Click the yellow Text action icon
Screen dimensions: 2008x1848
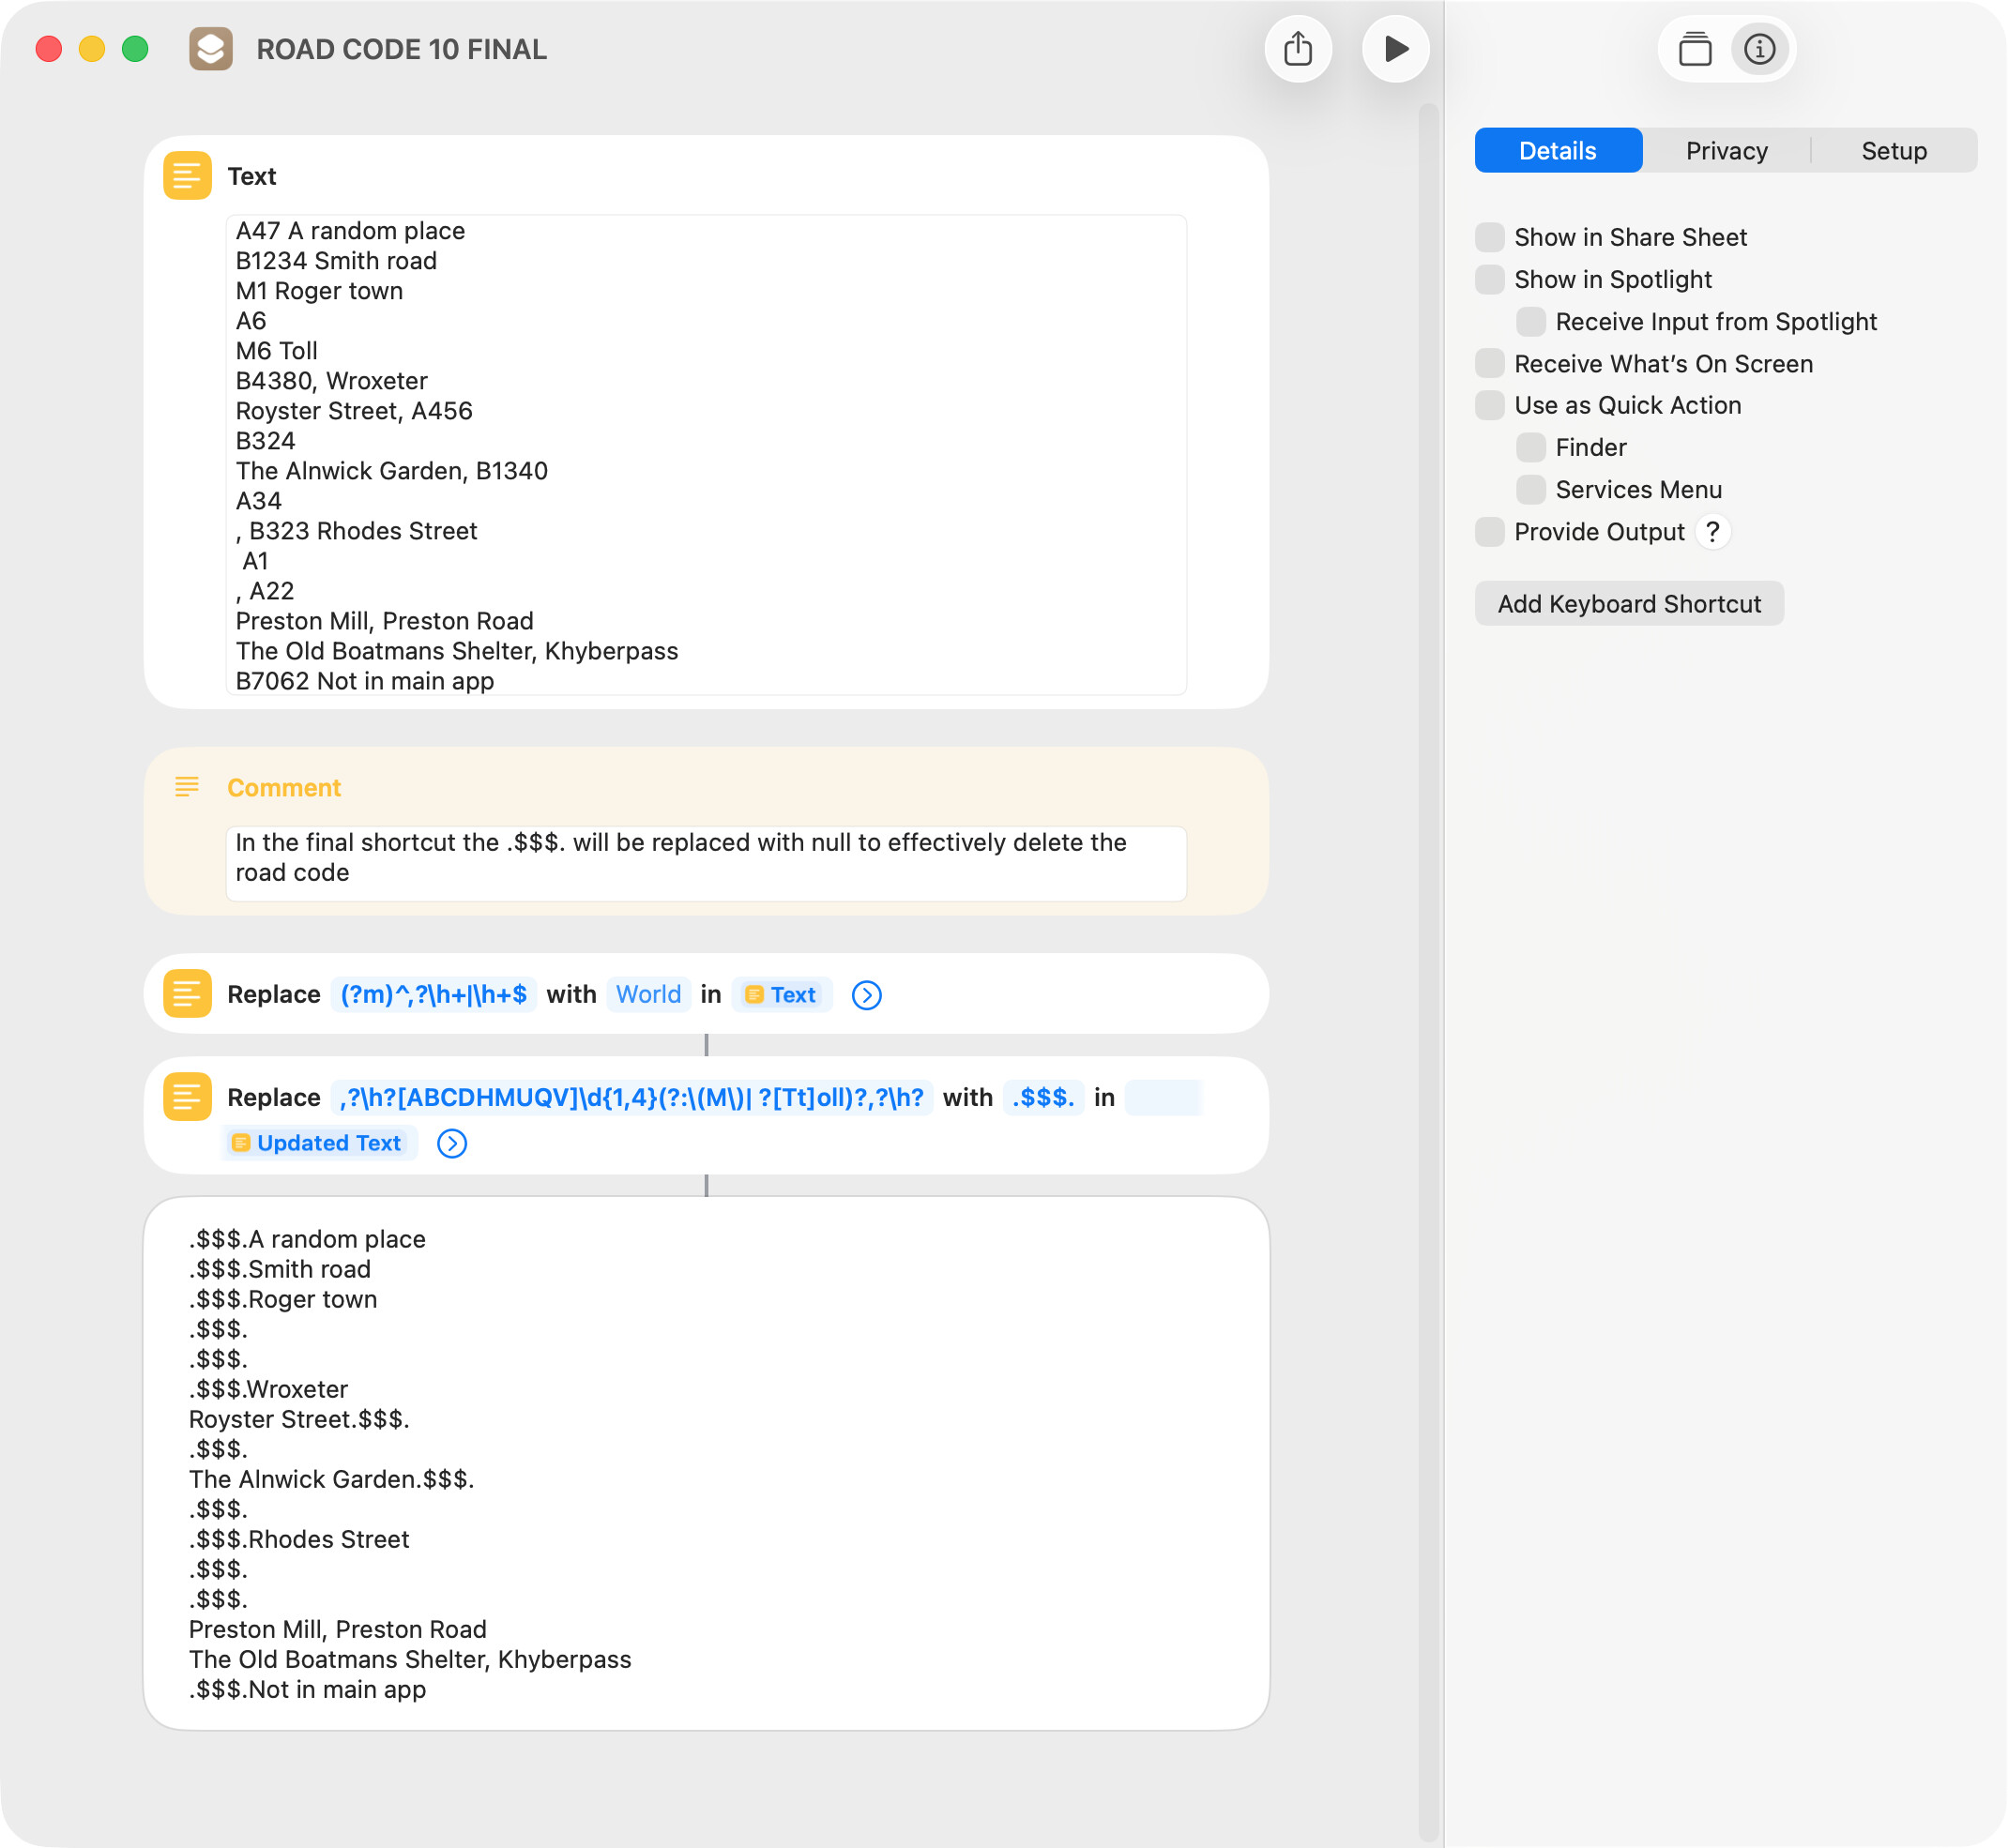click(187, 176)
